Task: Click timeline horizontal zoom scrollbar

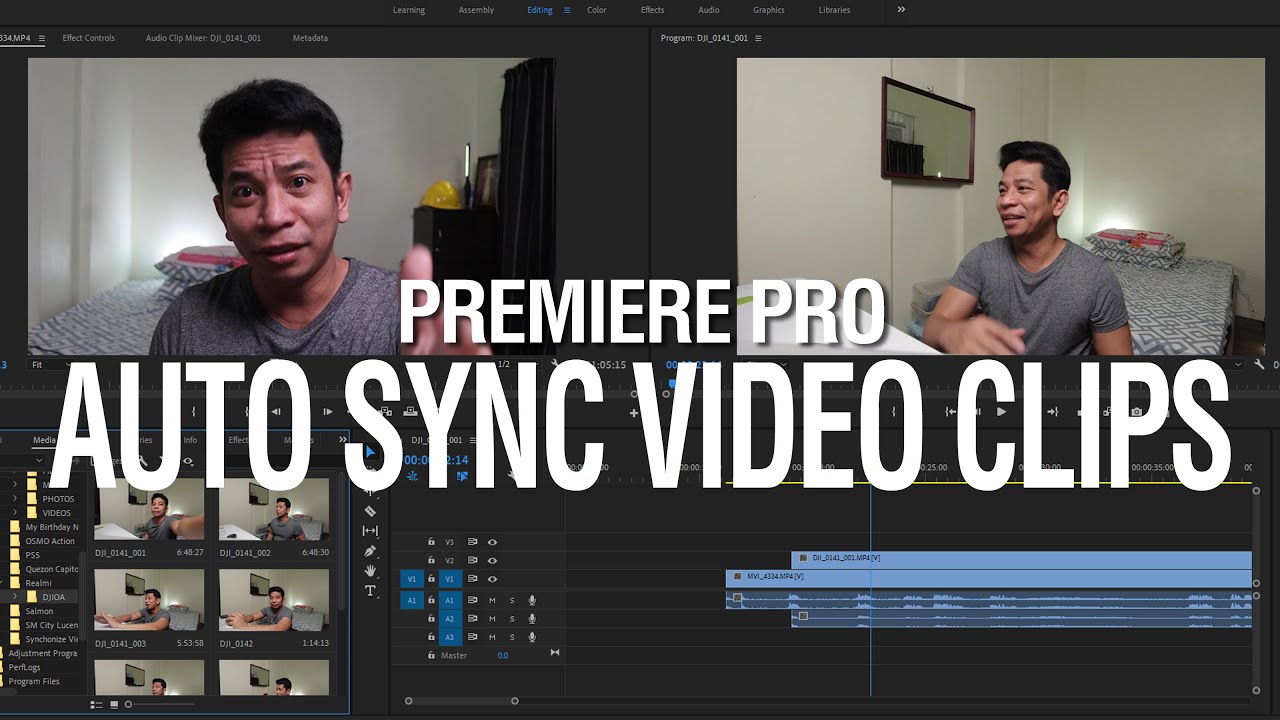Action: (461, 701)
